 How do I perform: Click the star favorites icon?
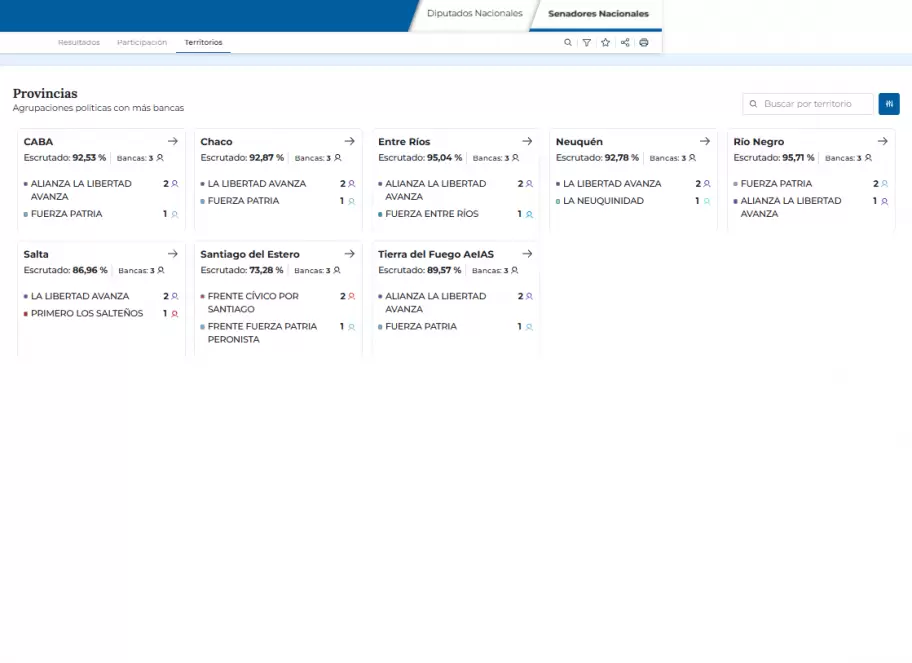606,43
